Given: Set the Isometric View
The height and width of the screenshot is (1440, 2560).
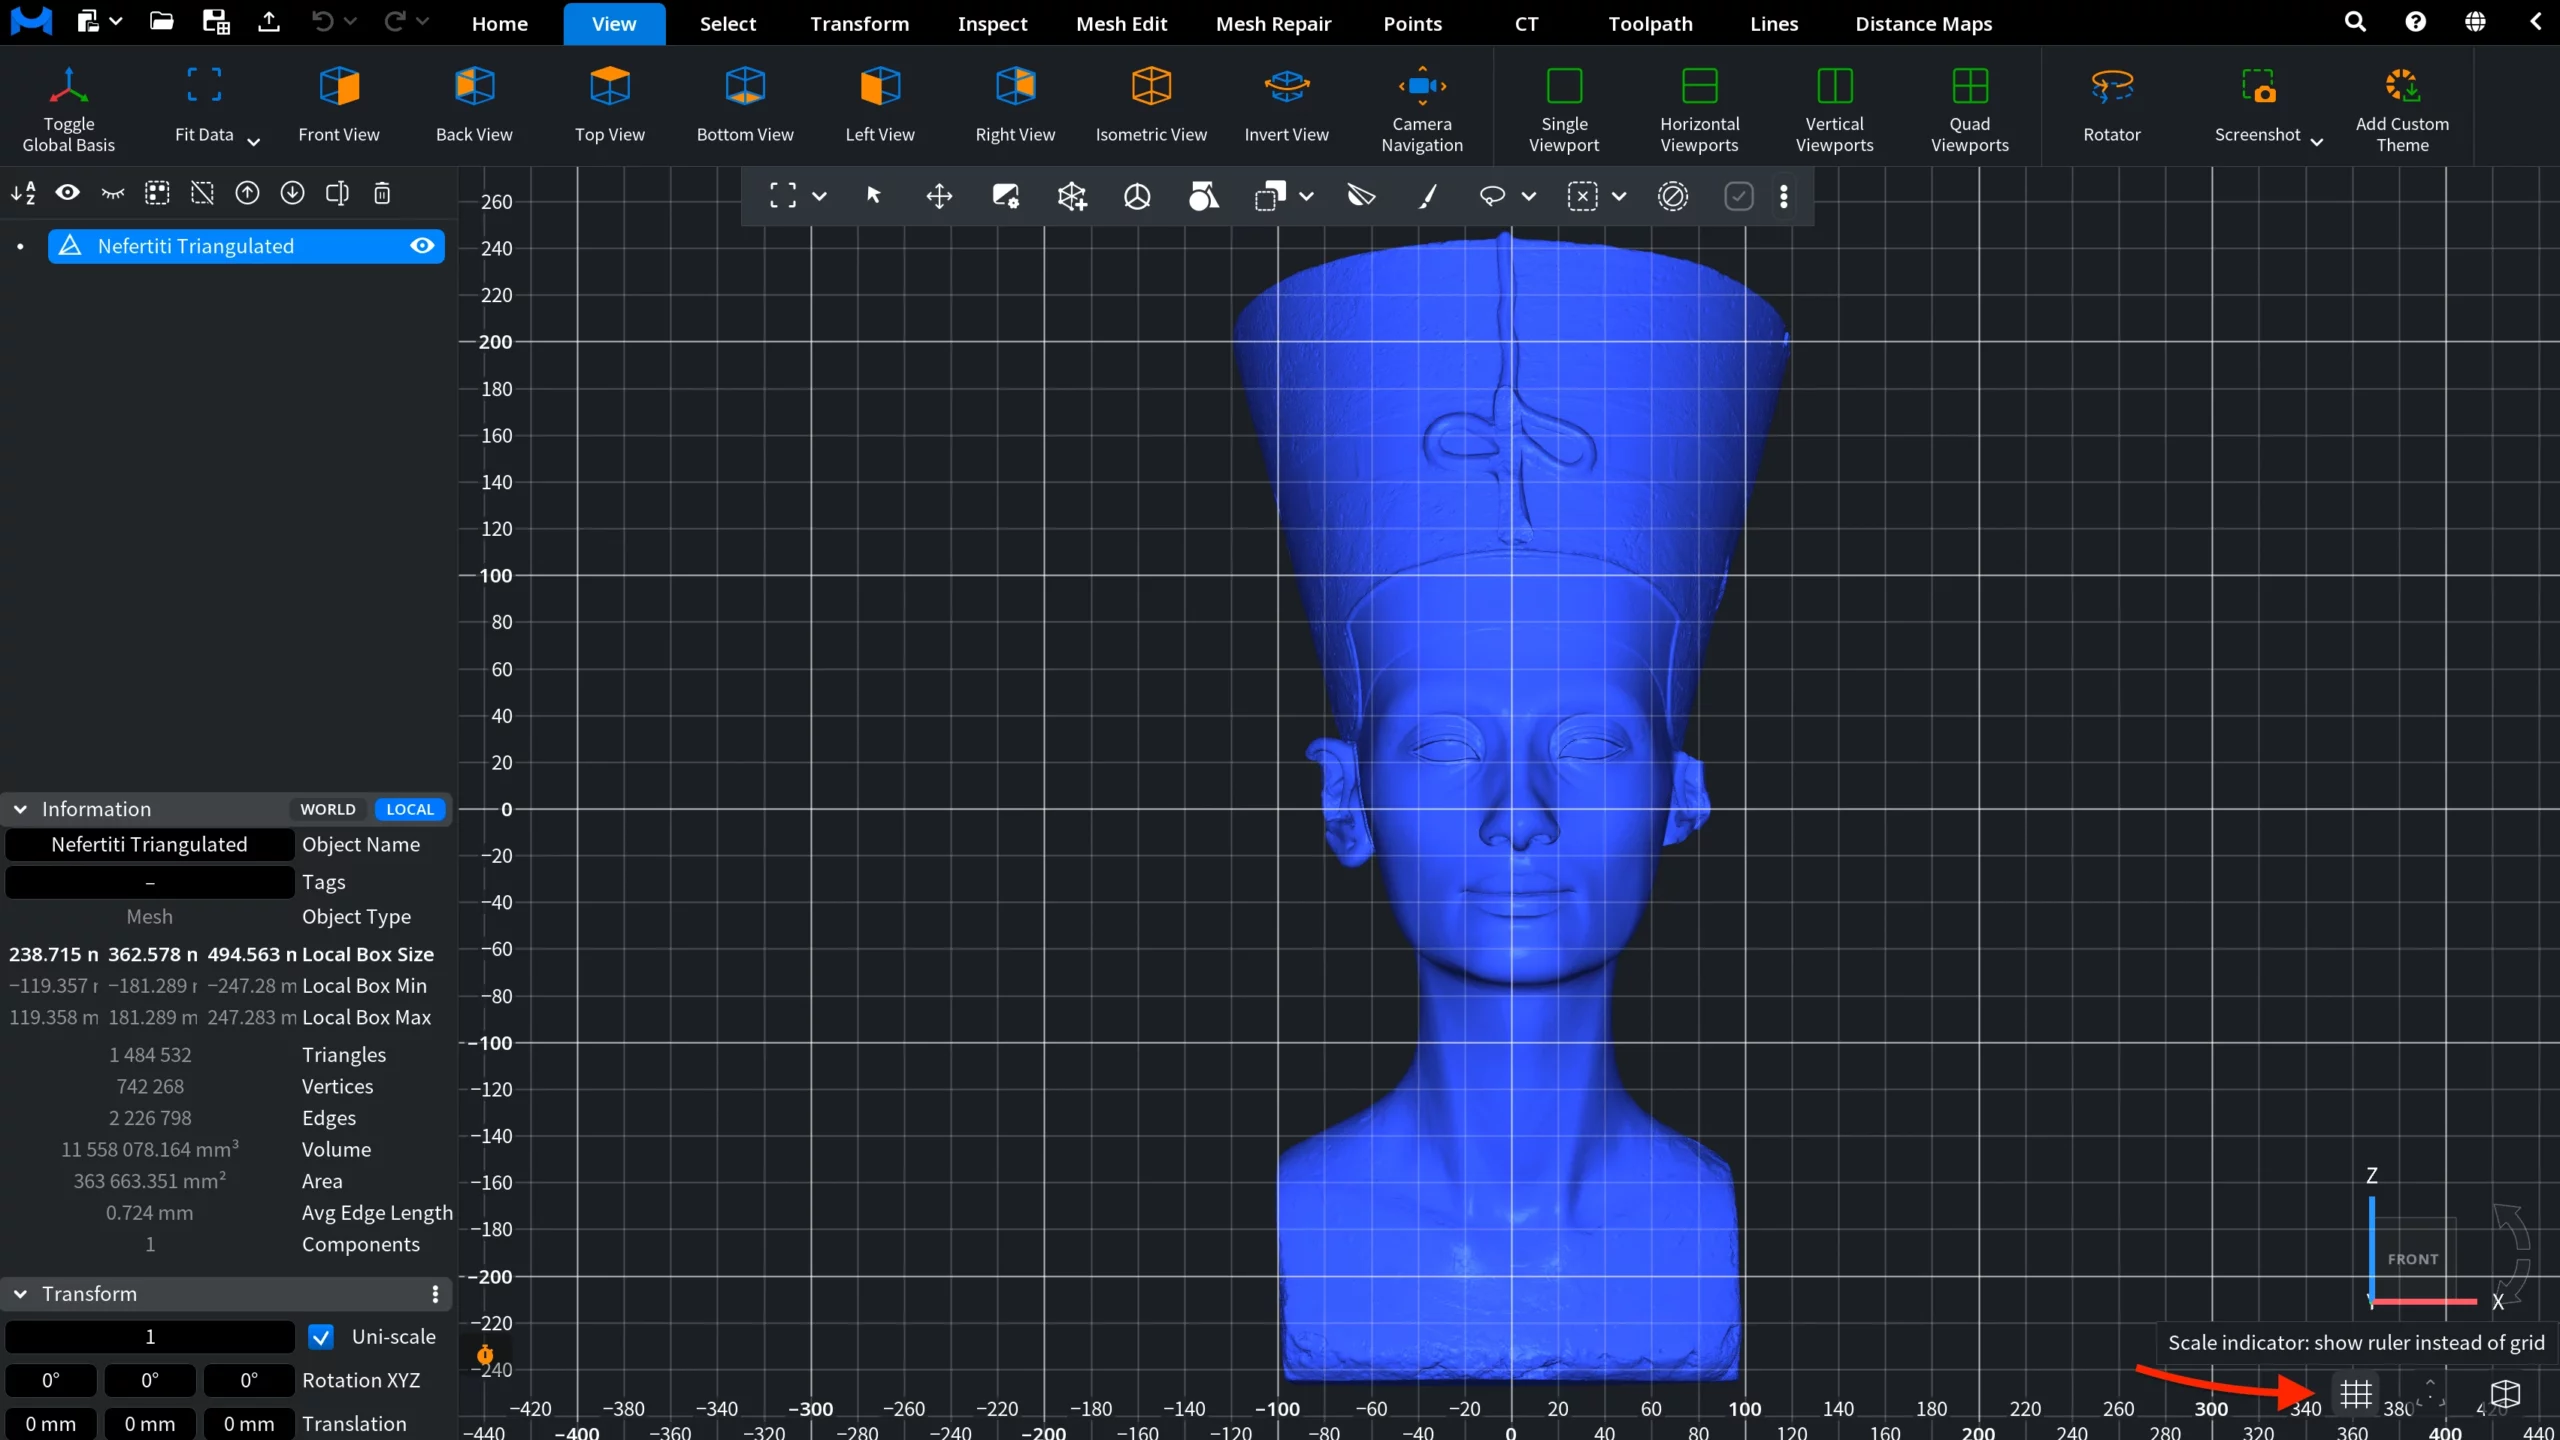Looking at the screenshot, I should (1151, 87).
